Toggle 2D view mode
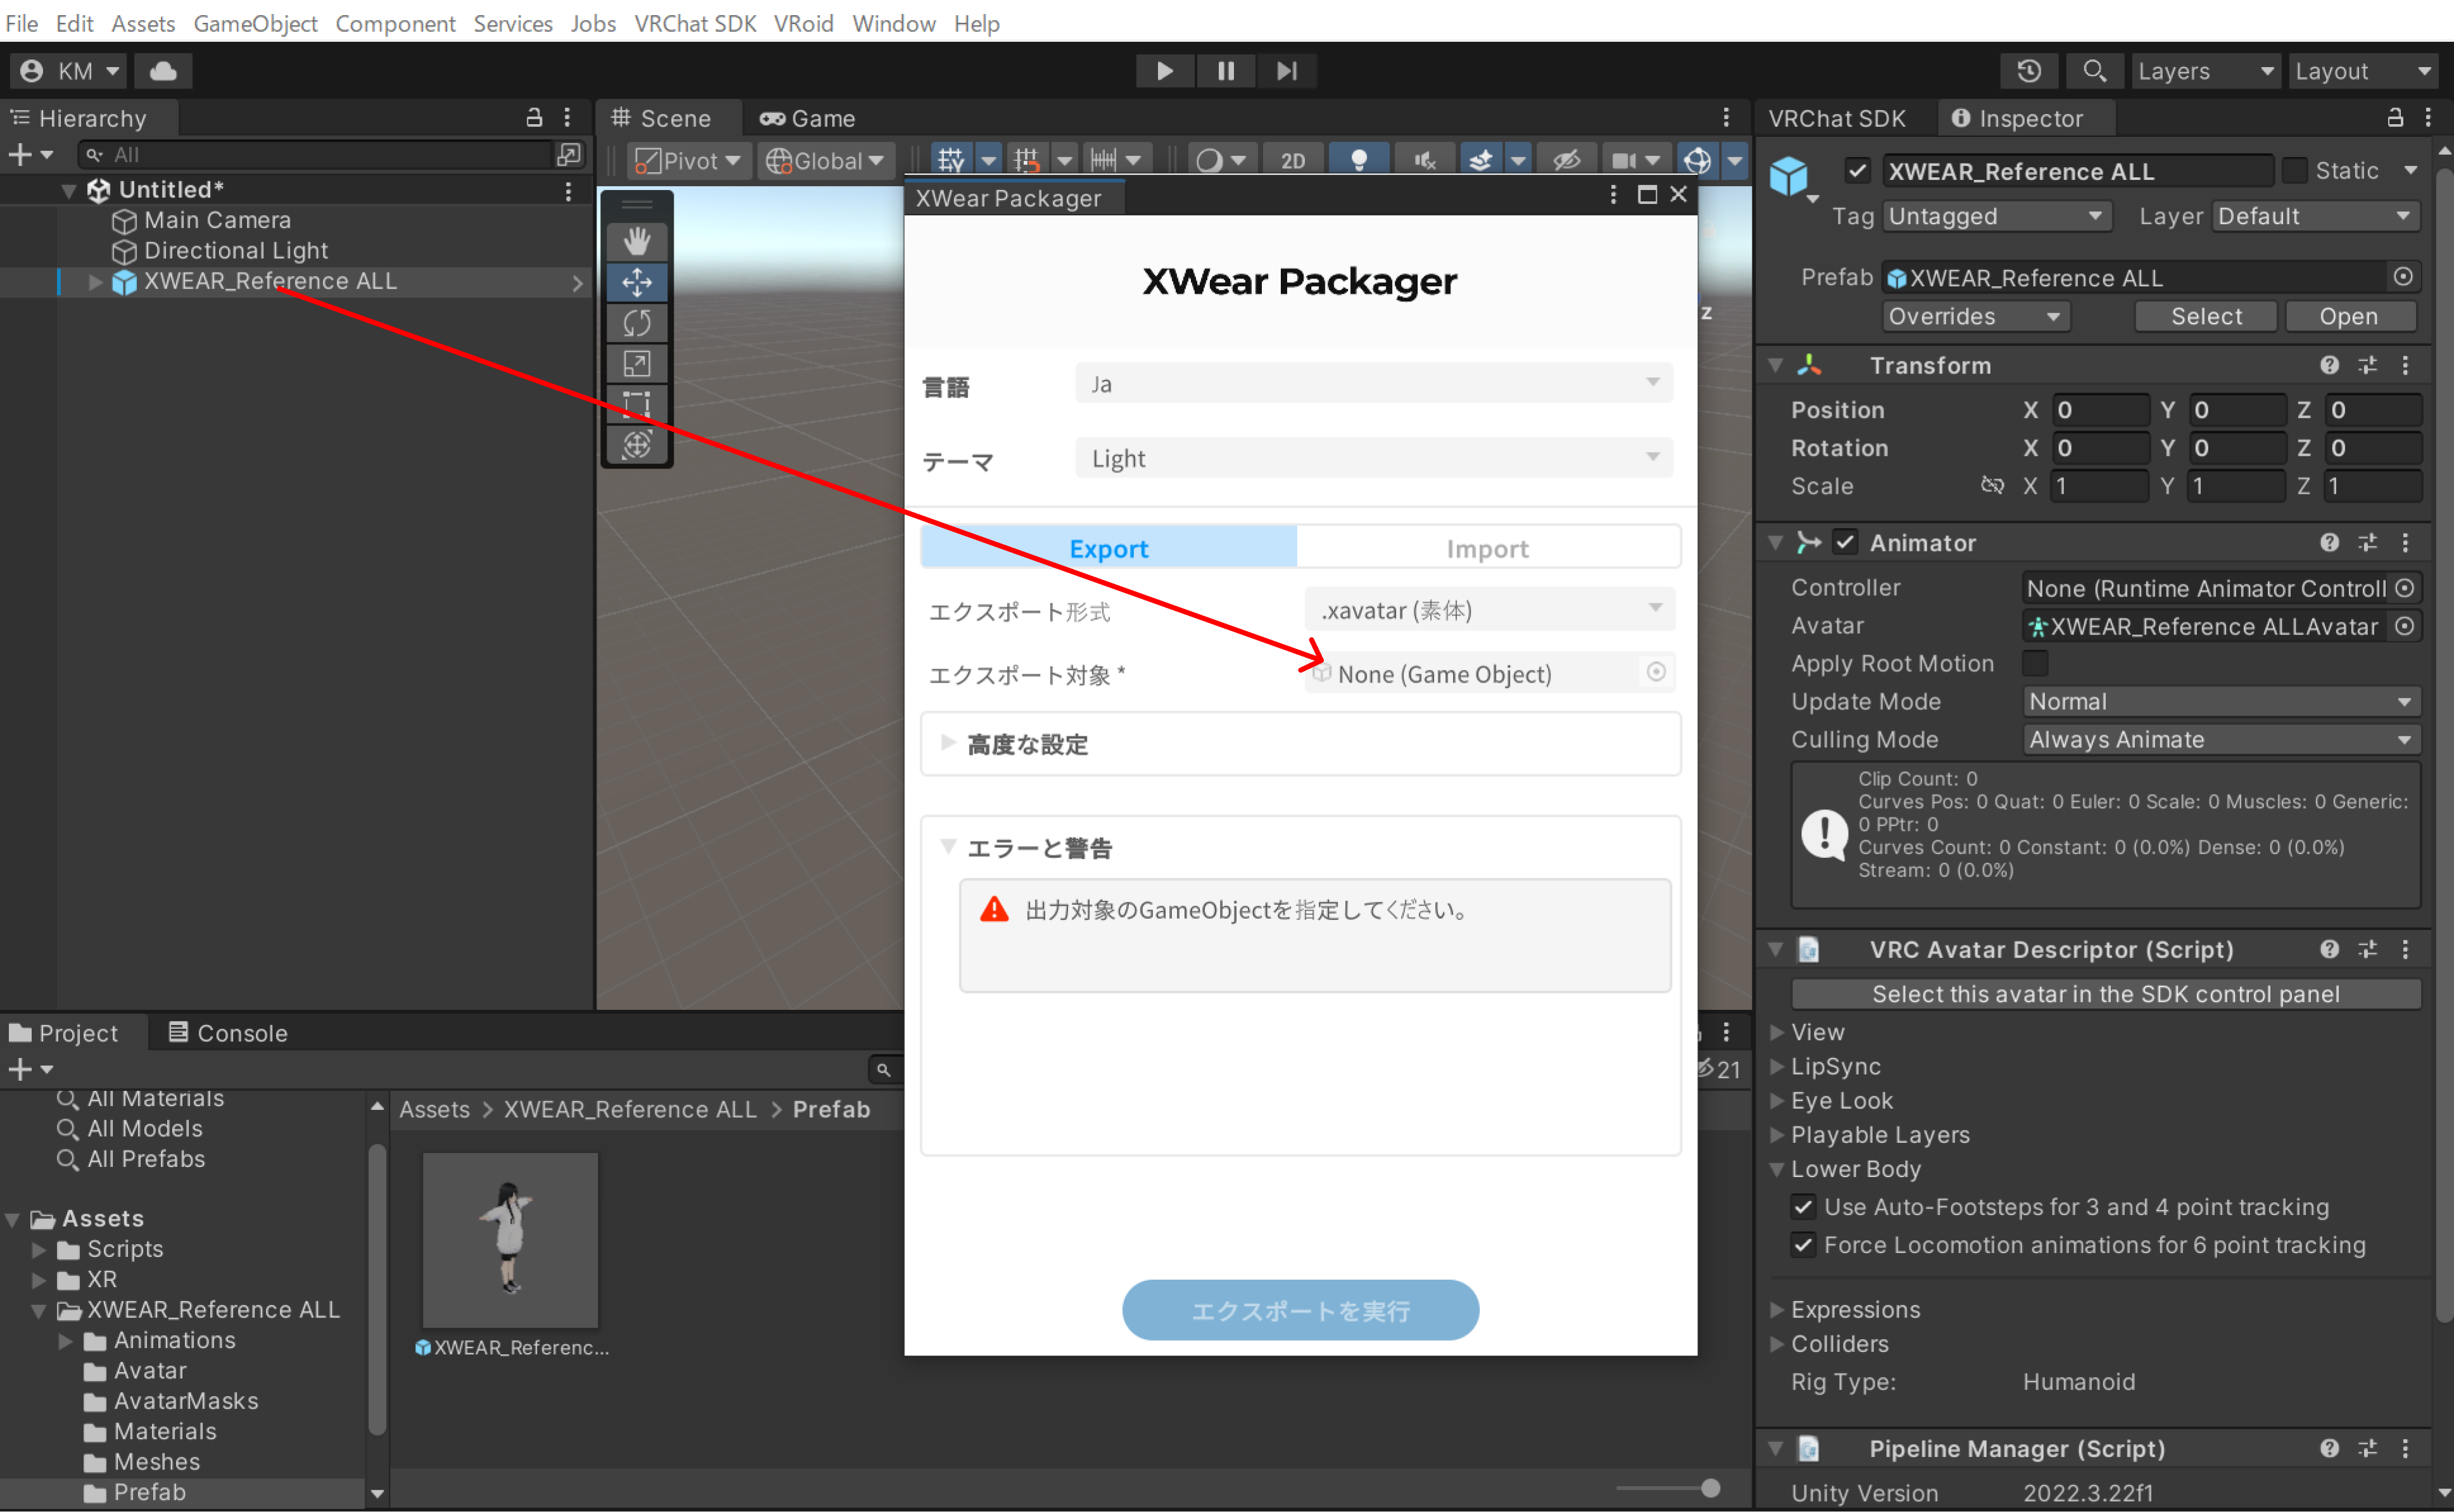2454x1512 pixels. coord(1293,160)
